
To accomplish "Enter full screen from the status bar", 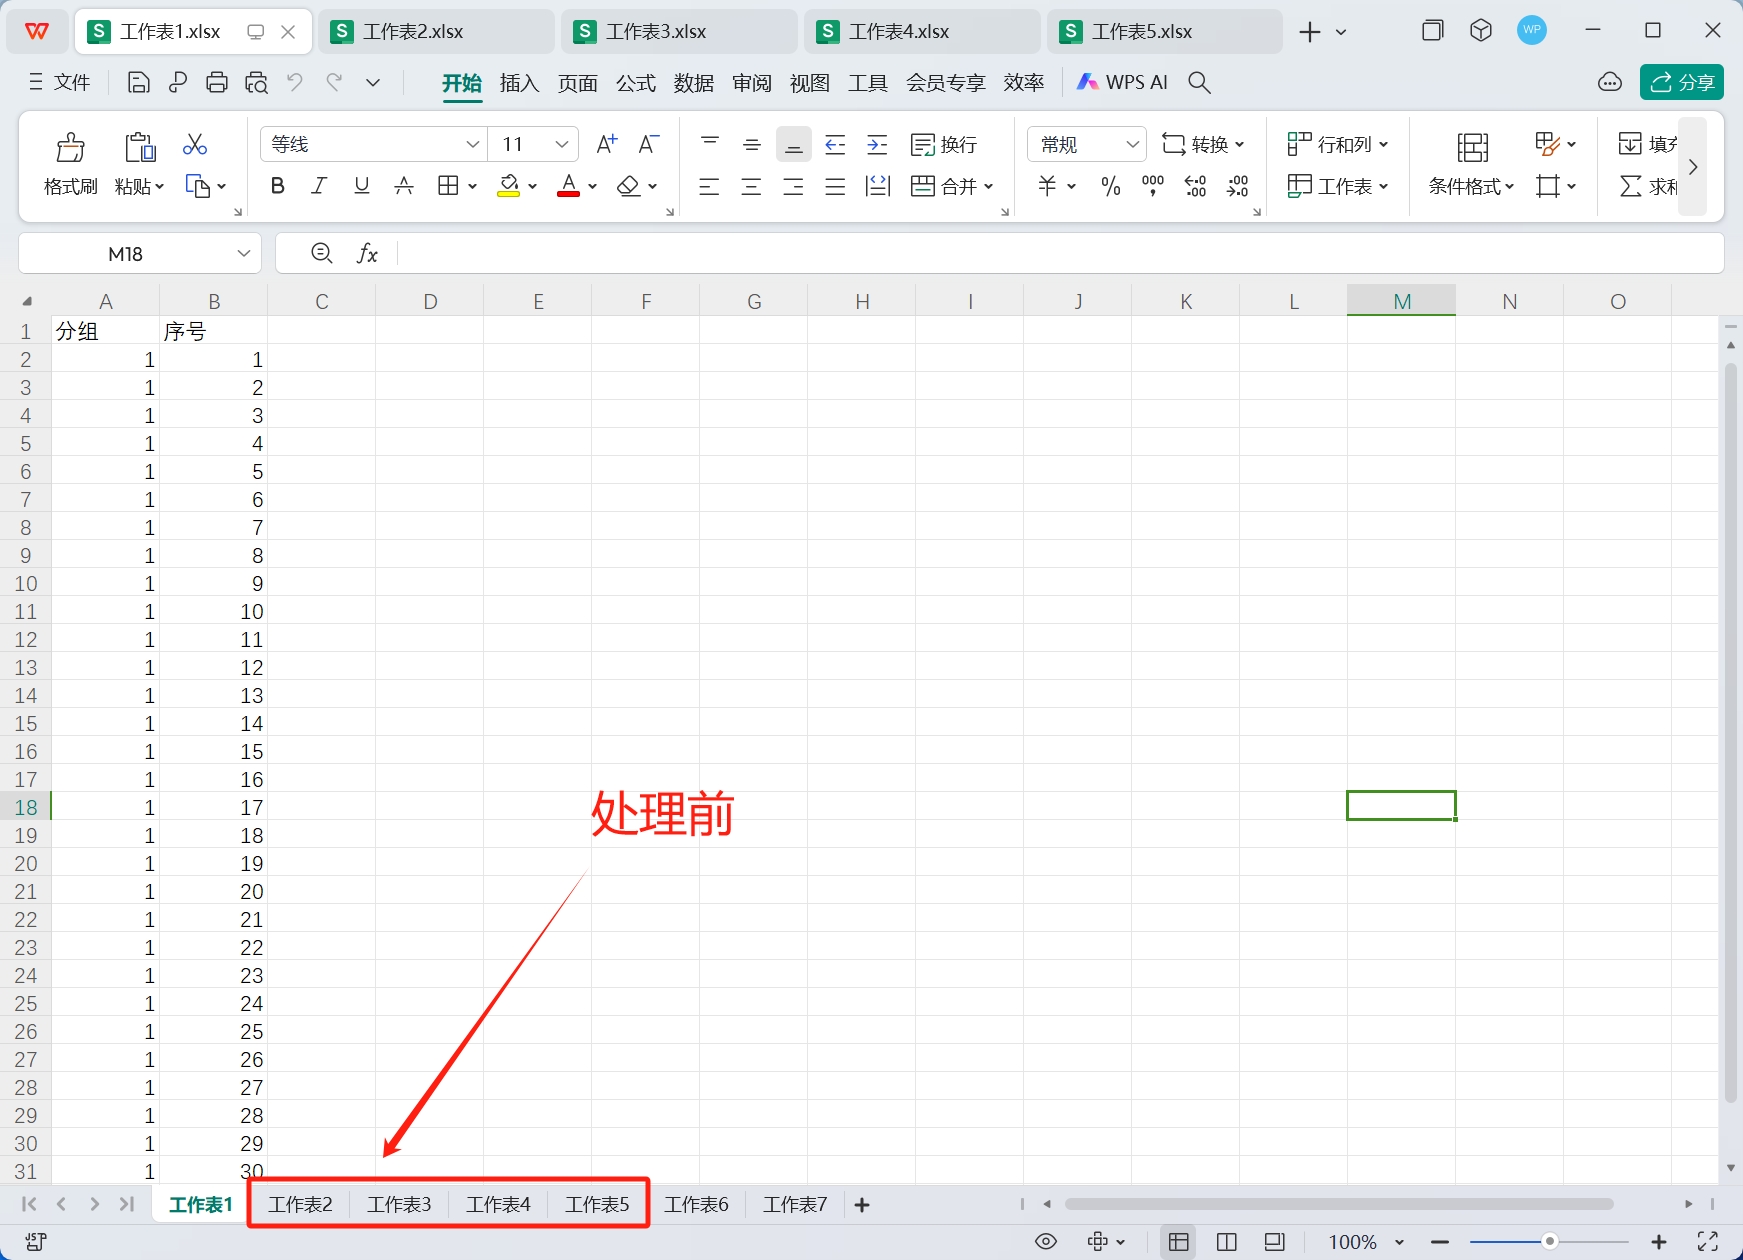I will click(x=1708, y=1242).
